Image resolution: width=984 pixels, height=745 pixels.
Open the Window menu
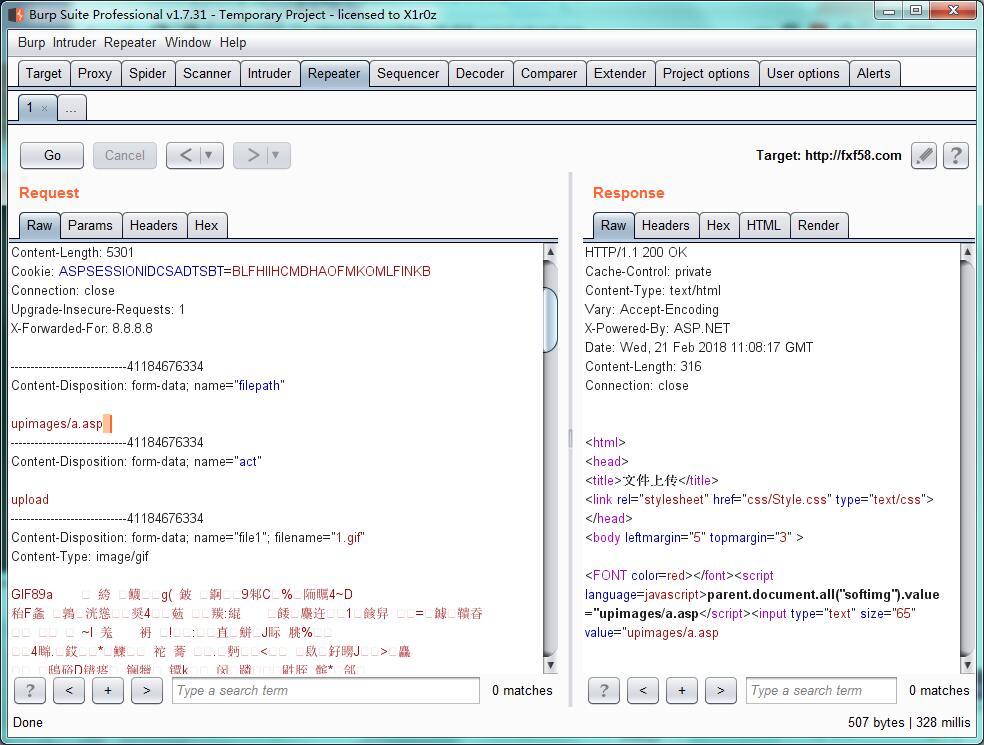point(188,42)
